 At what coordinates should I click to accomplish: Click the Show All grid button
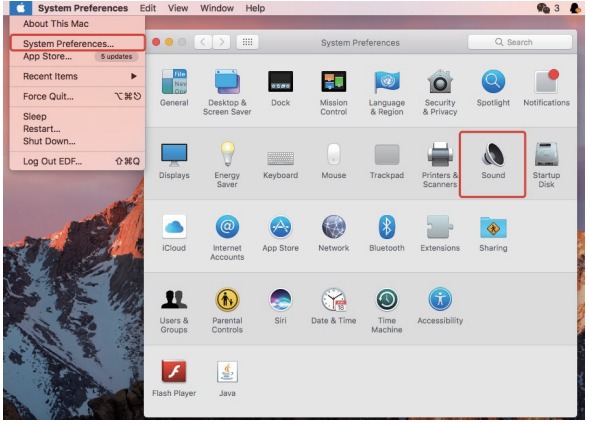[x=247, y=42]
